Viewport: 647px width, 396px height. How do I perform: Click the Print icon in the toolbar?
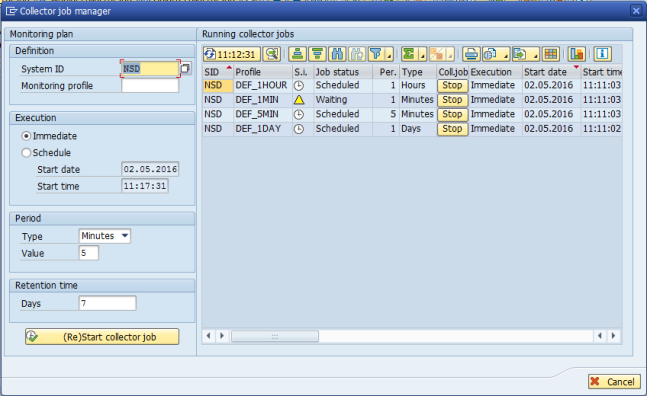[471, 54]
